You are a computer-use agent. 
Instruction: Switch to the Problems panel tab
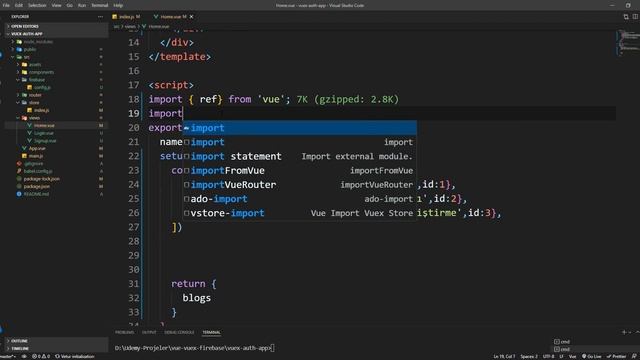(124, 332)
